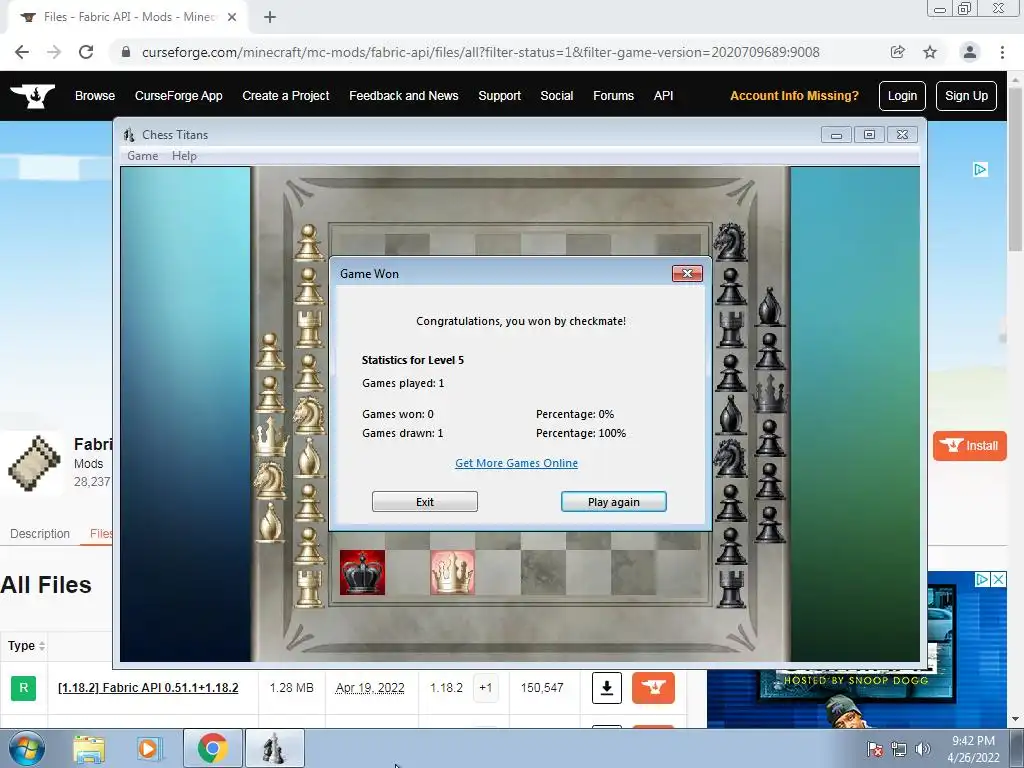
Task: Click the Login button
Action: [x=902, y=96]
